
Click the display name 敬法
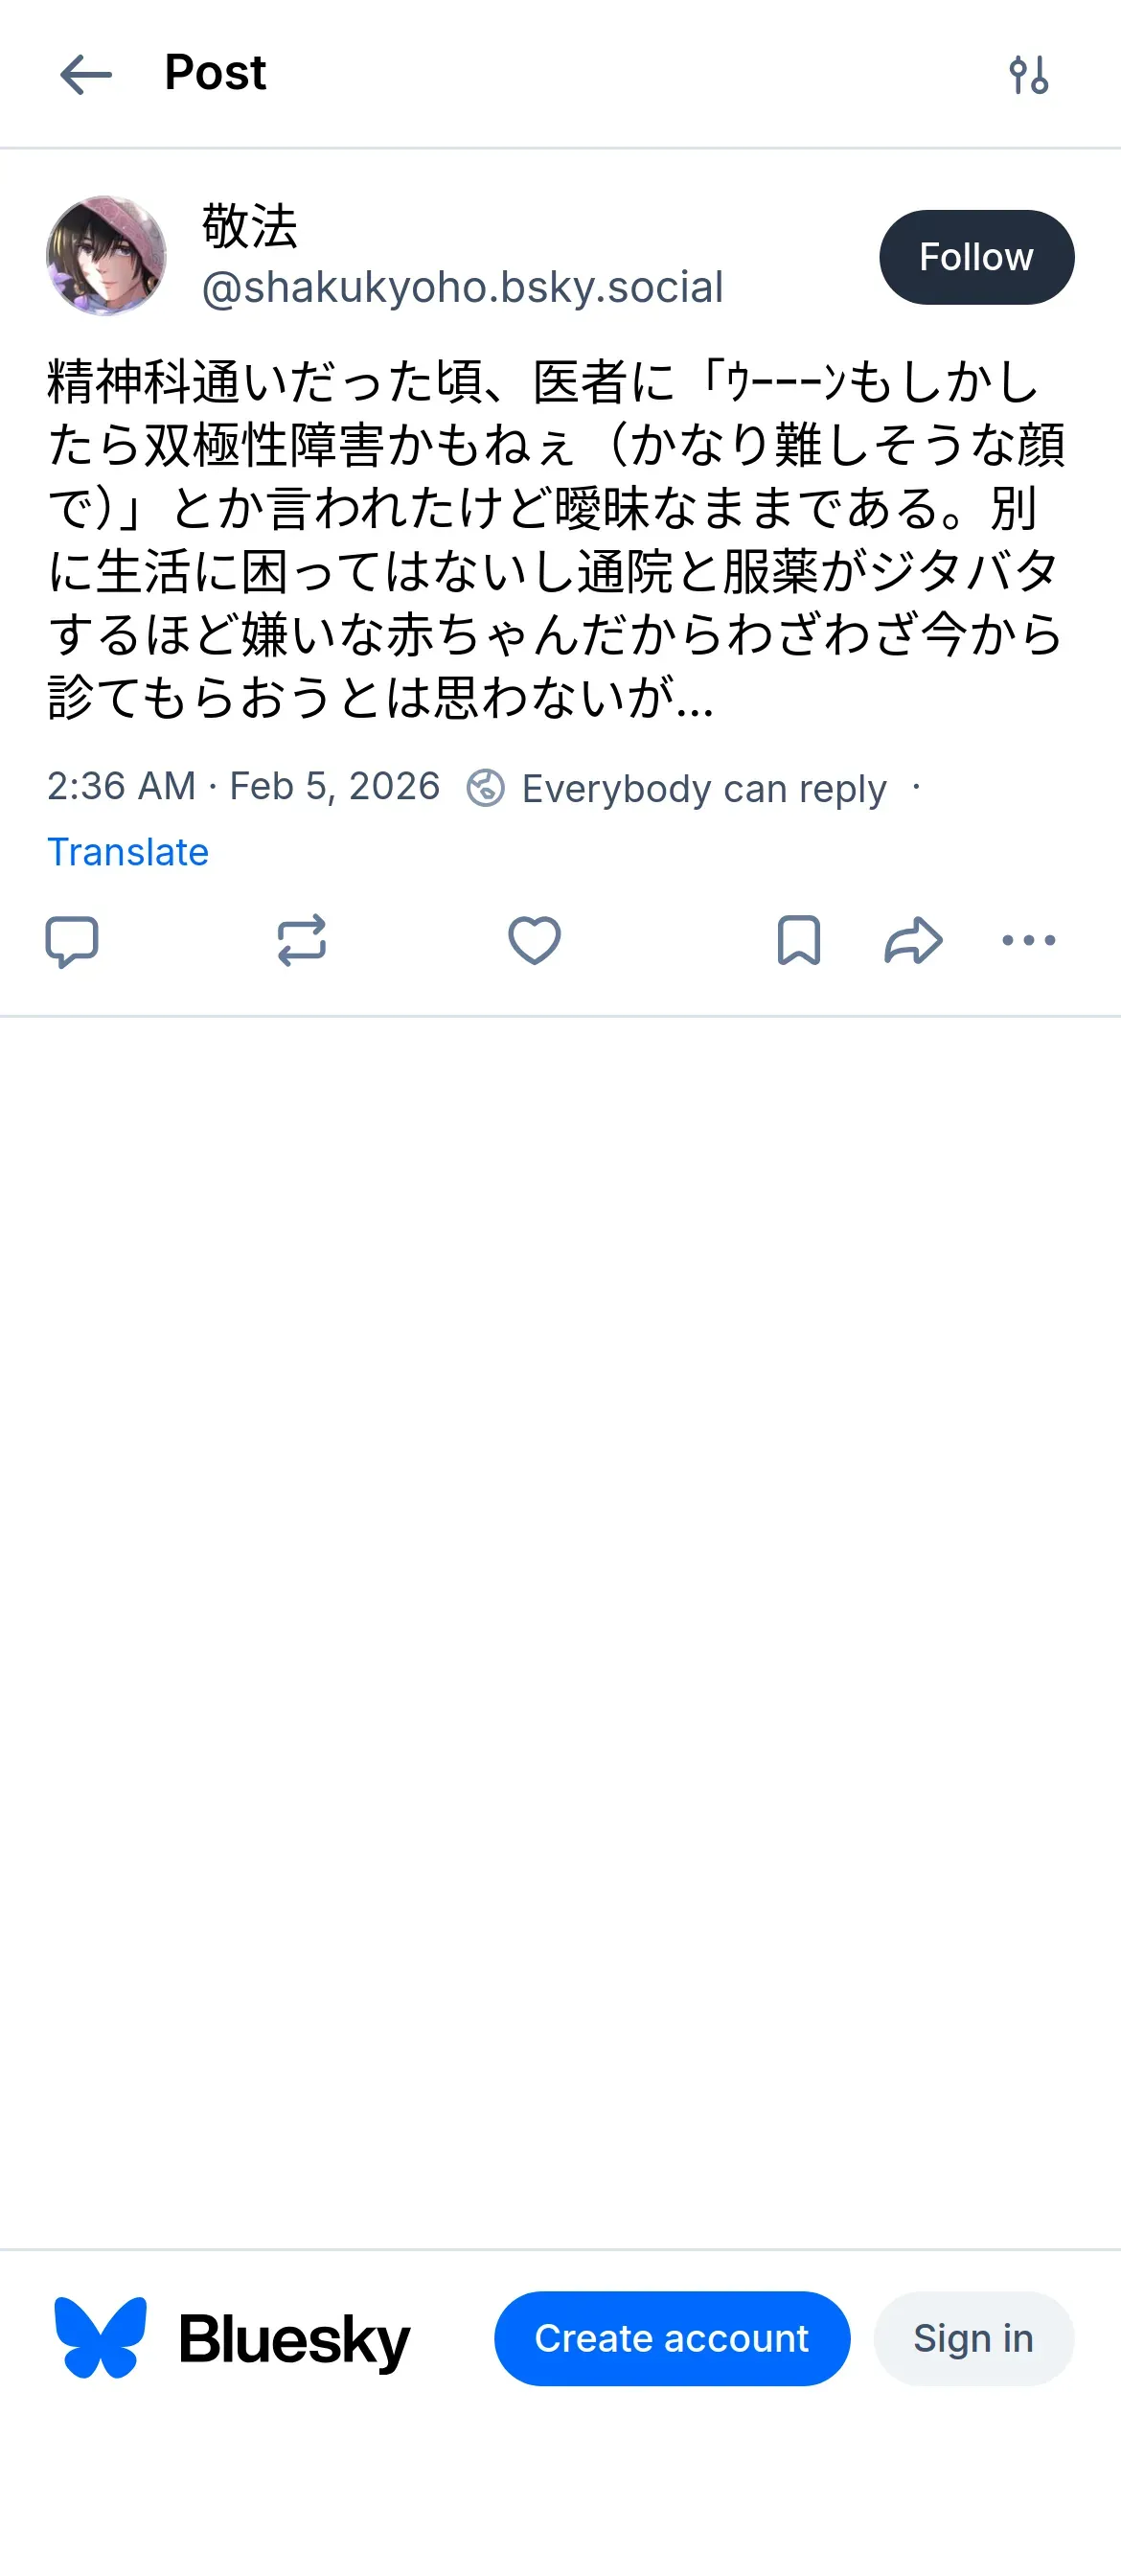250,226
